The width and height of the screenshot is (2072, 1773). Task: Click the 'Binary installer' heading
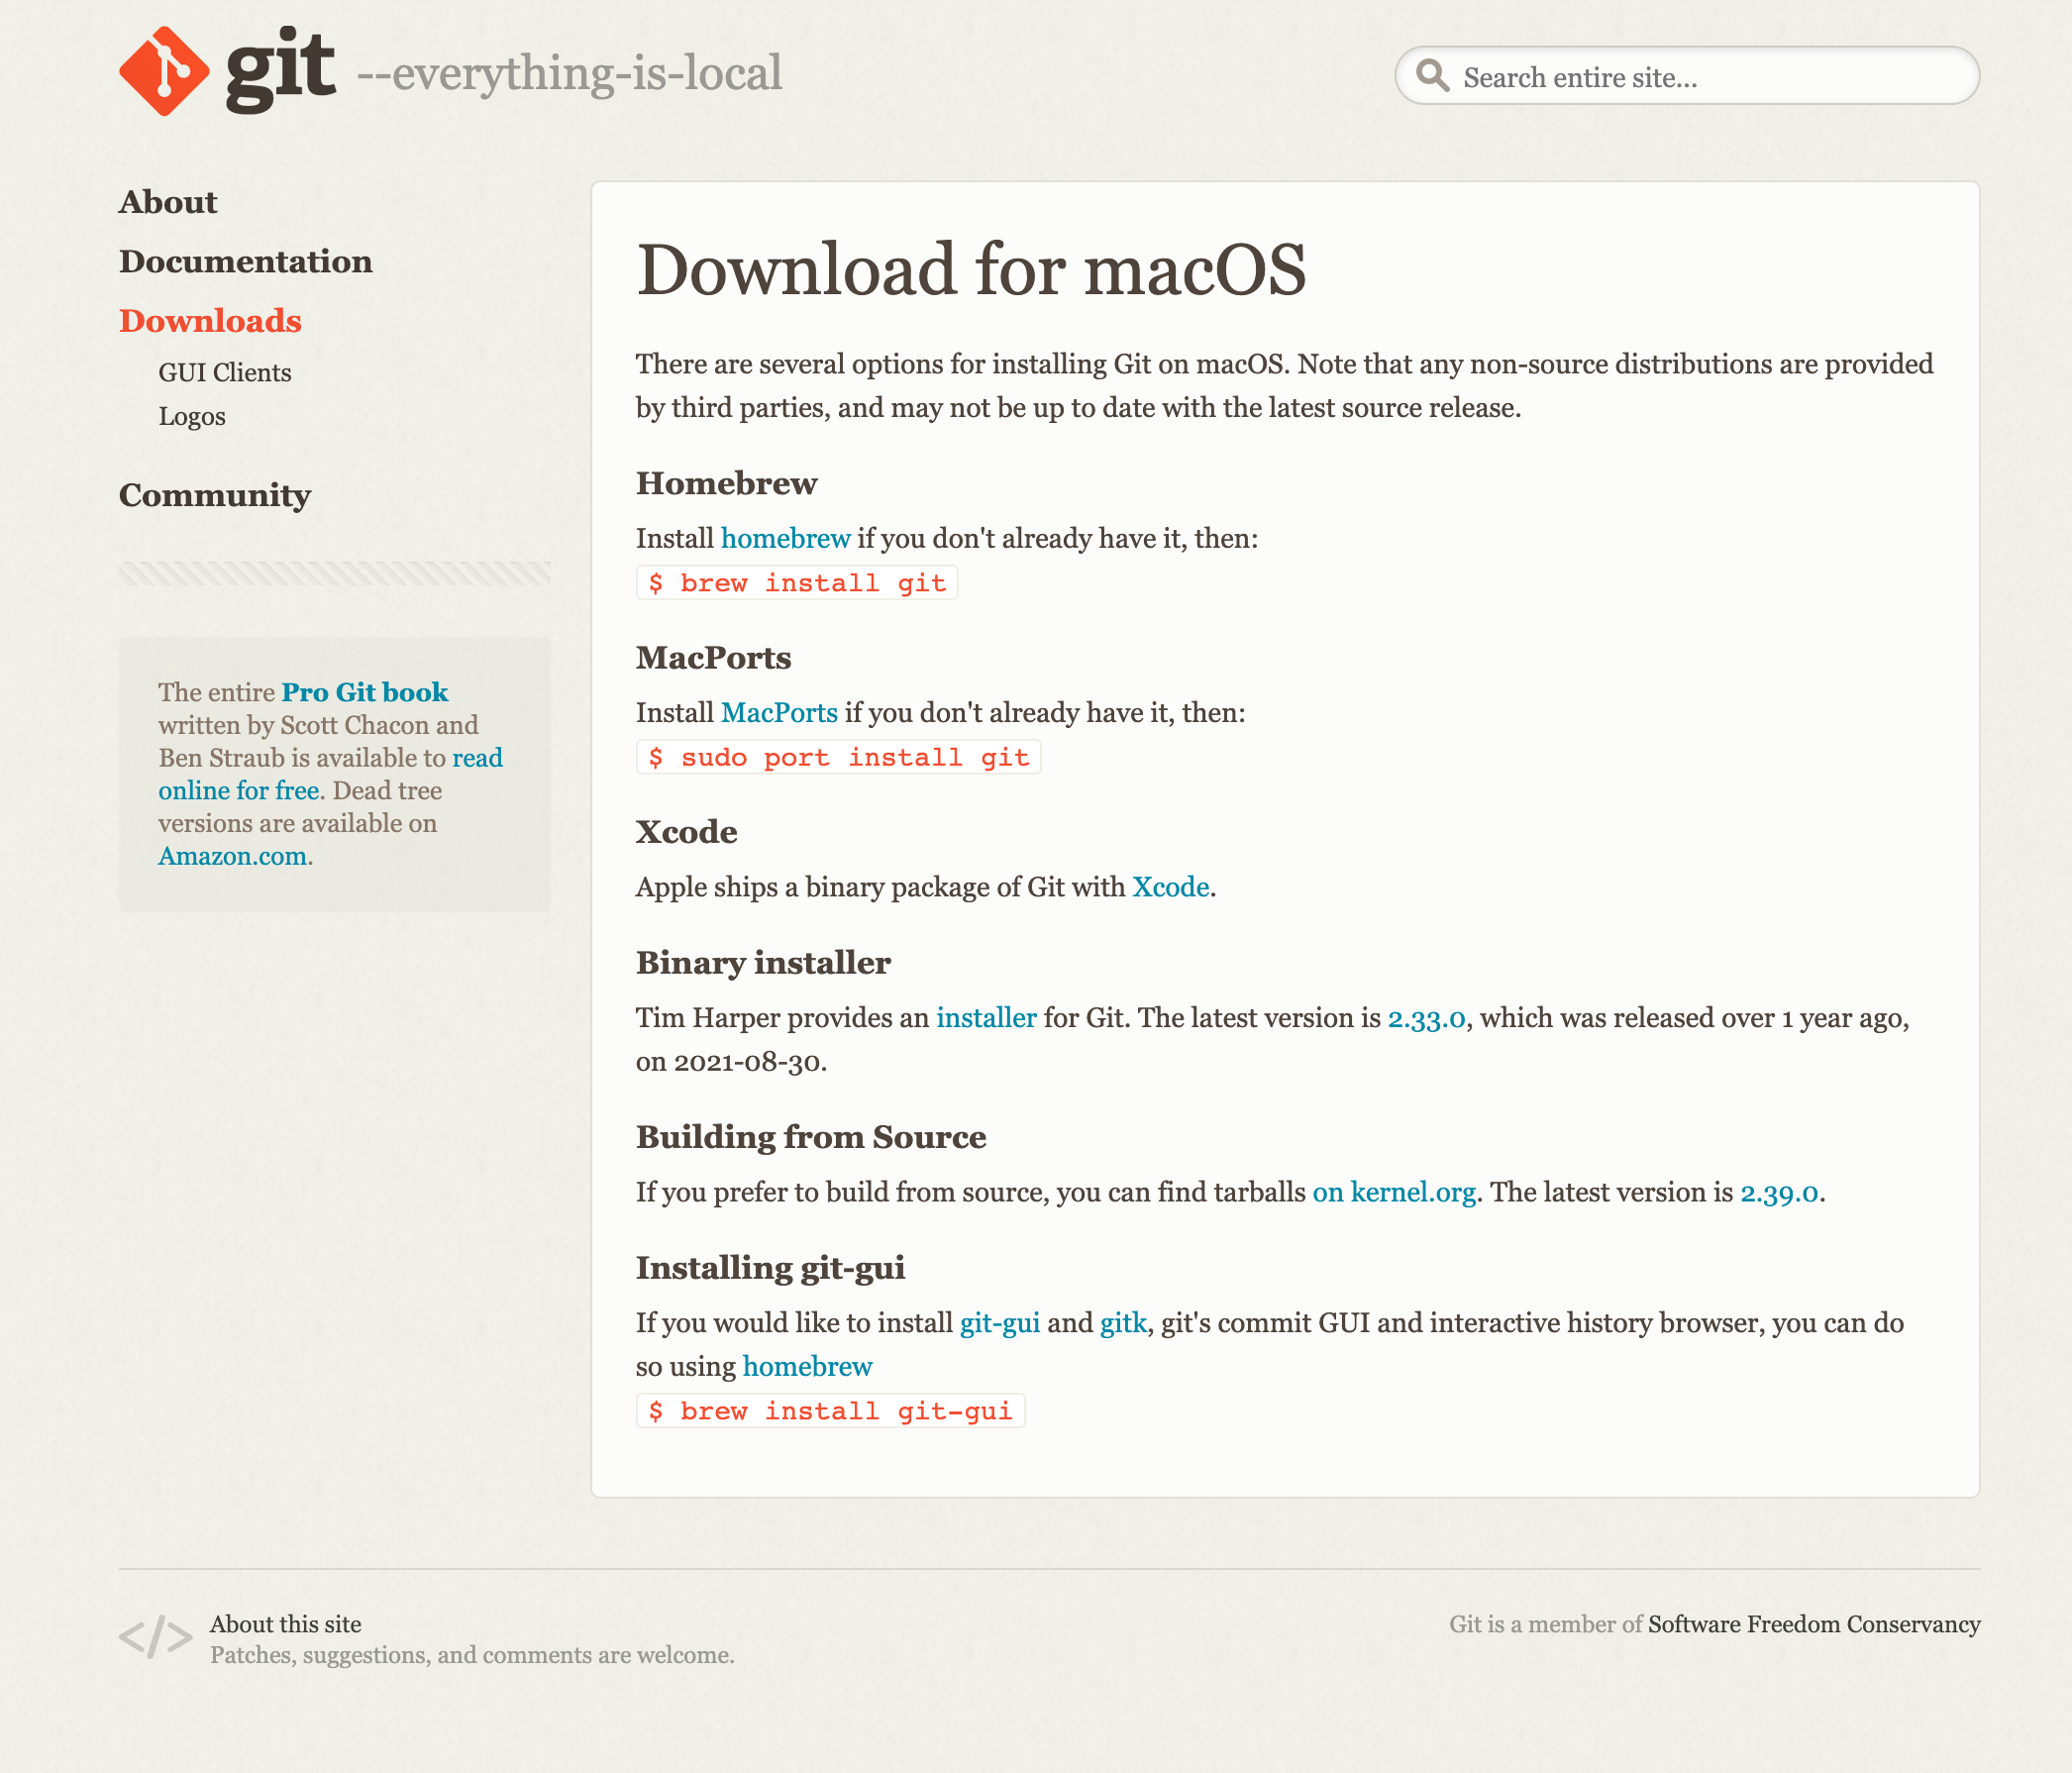[x=764, y=963]
